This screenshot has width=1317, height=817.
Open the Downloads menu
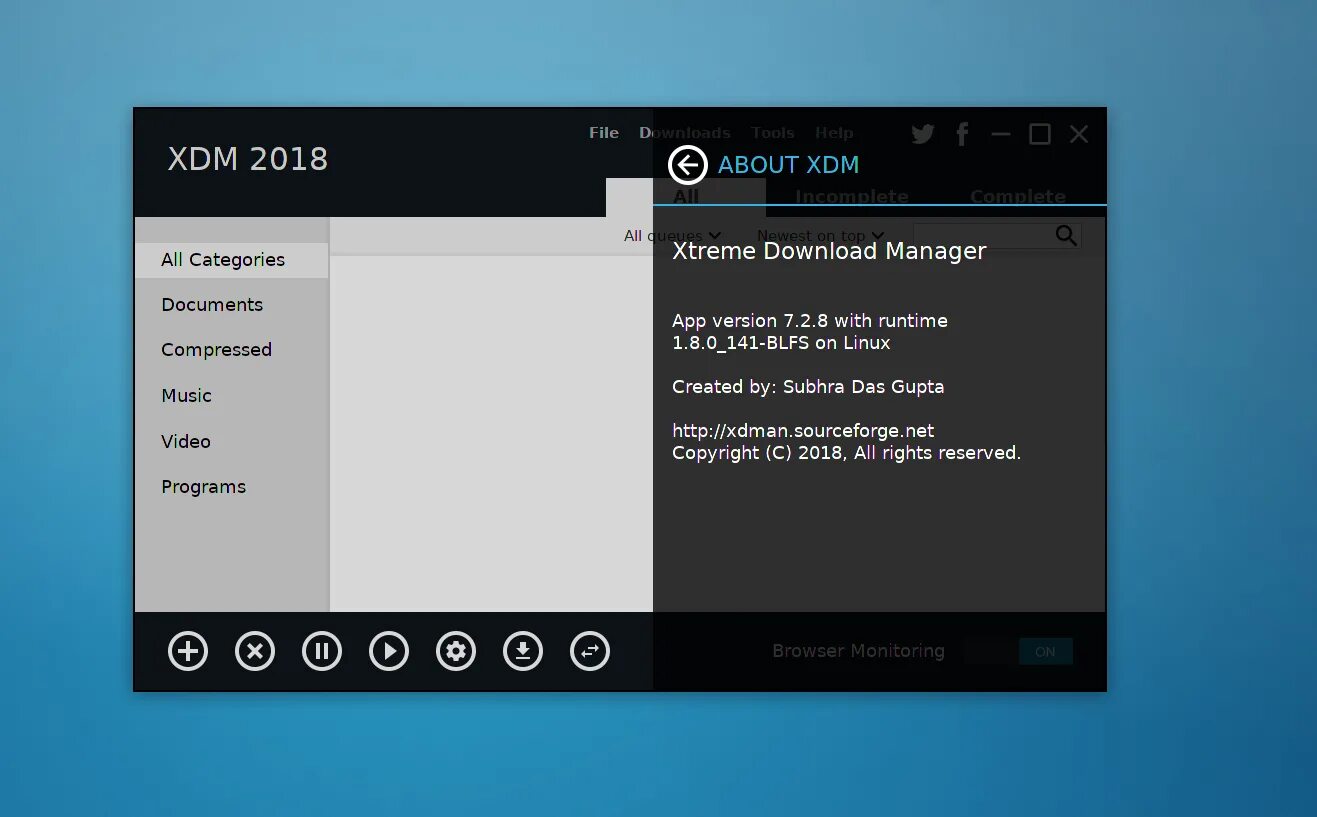[685, 133]
